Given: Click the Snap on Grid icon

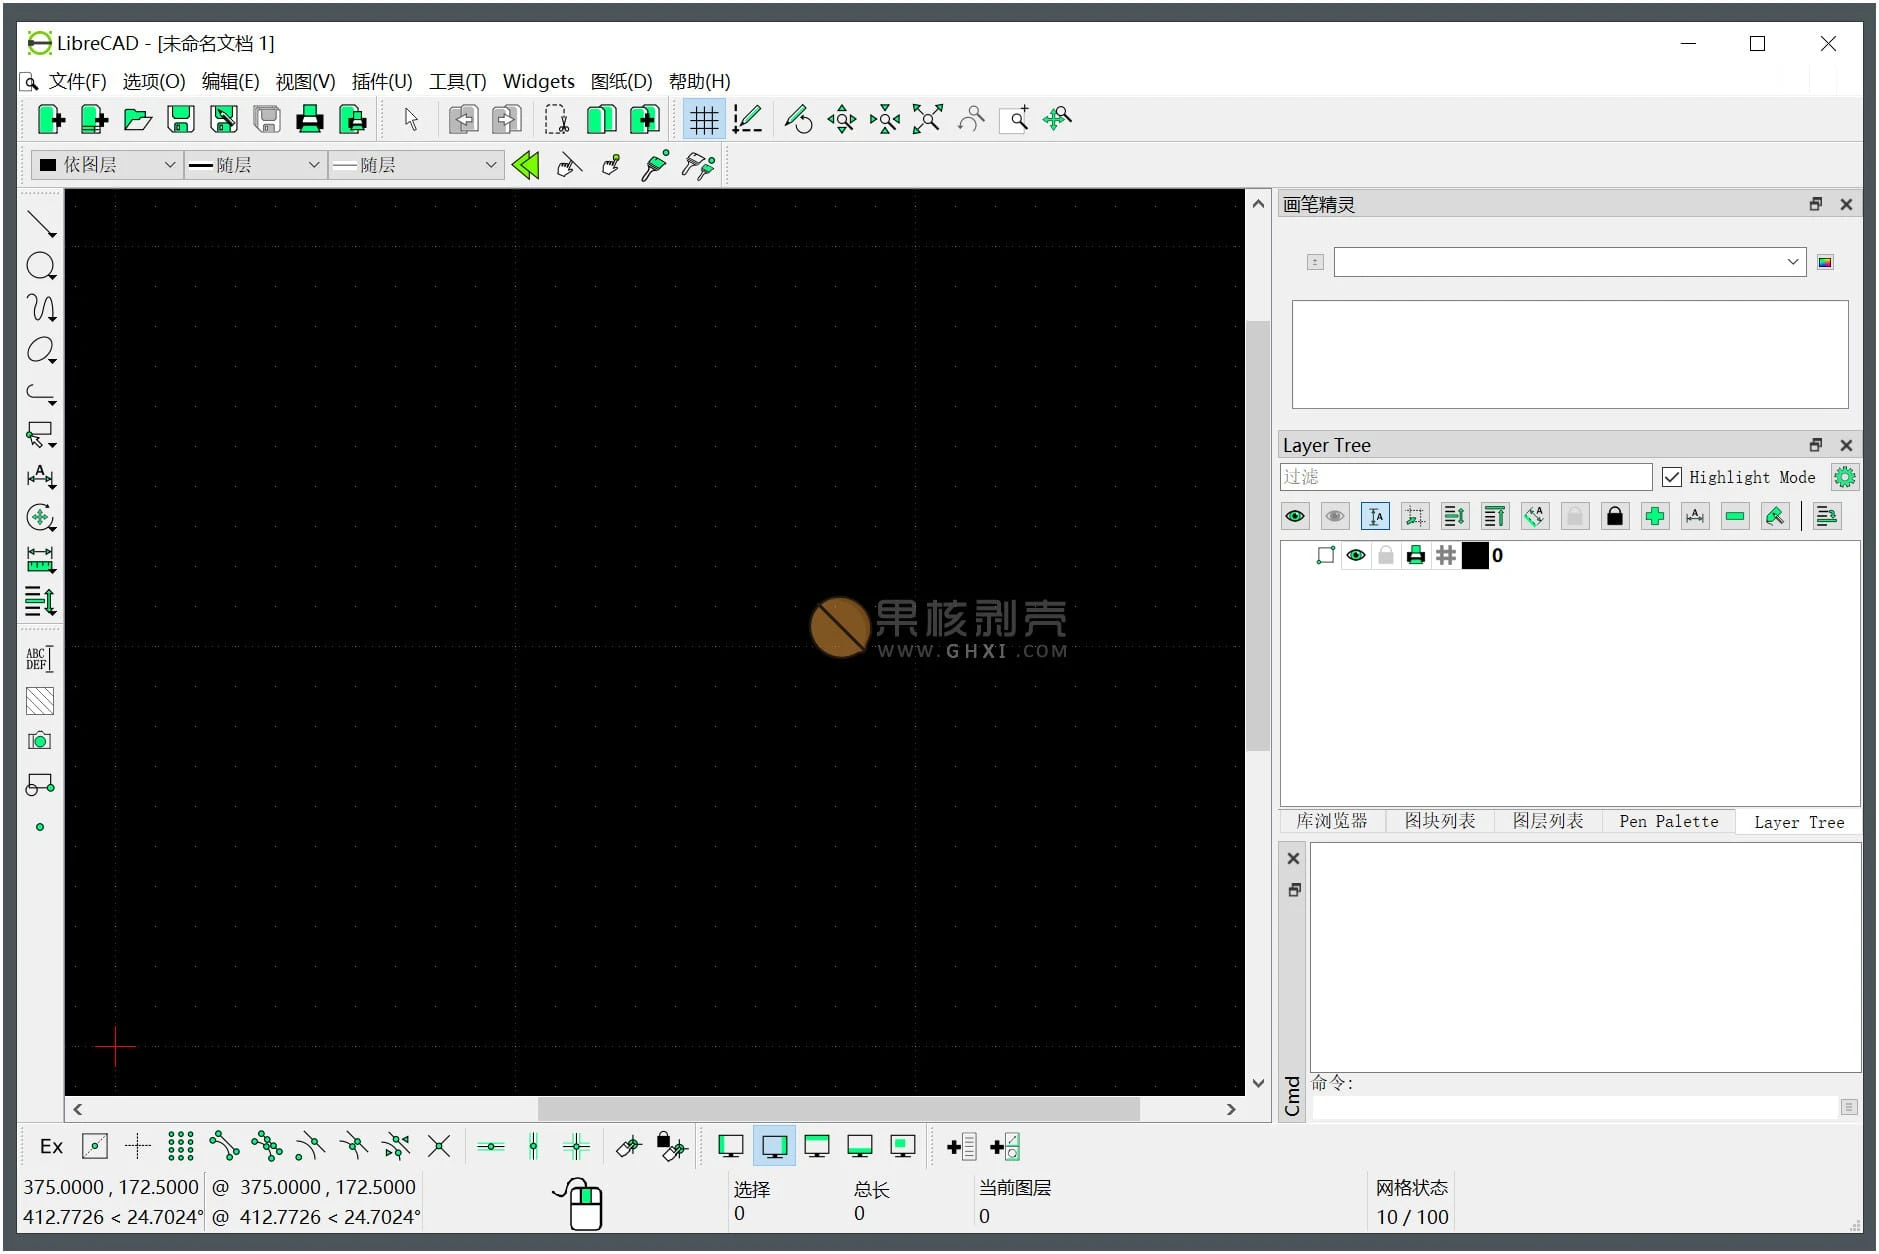Looking at the screenshot, I should 181,1146.
